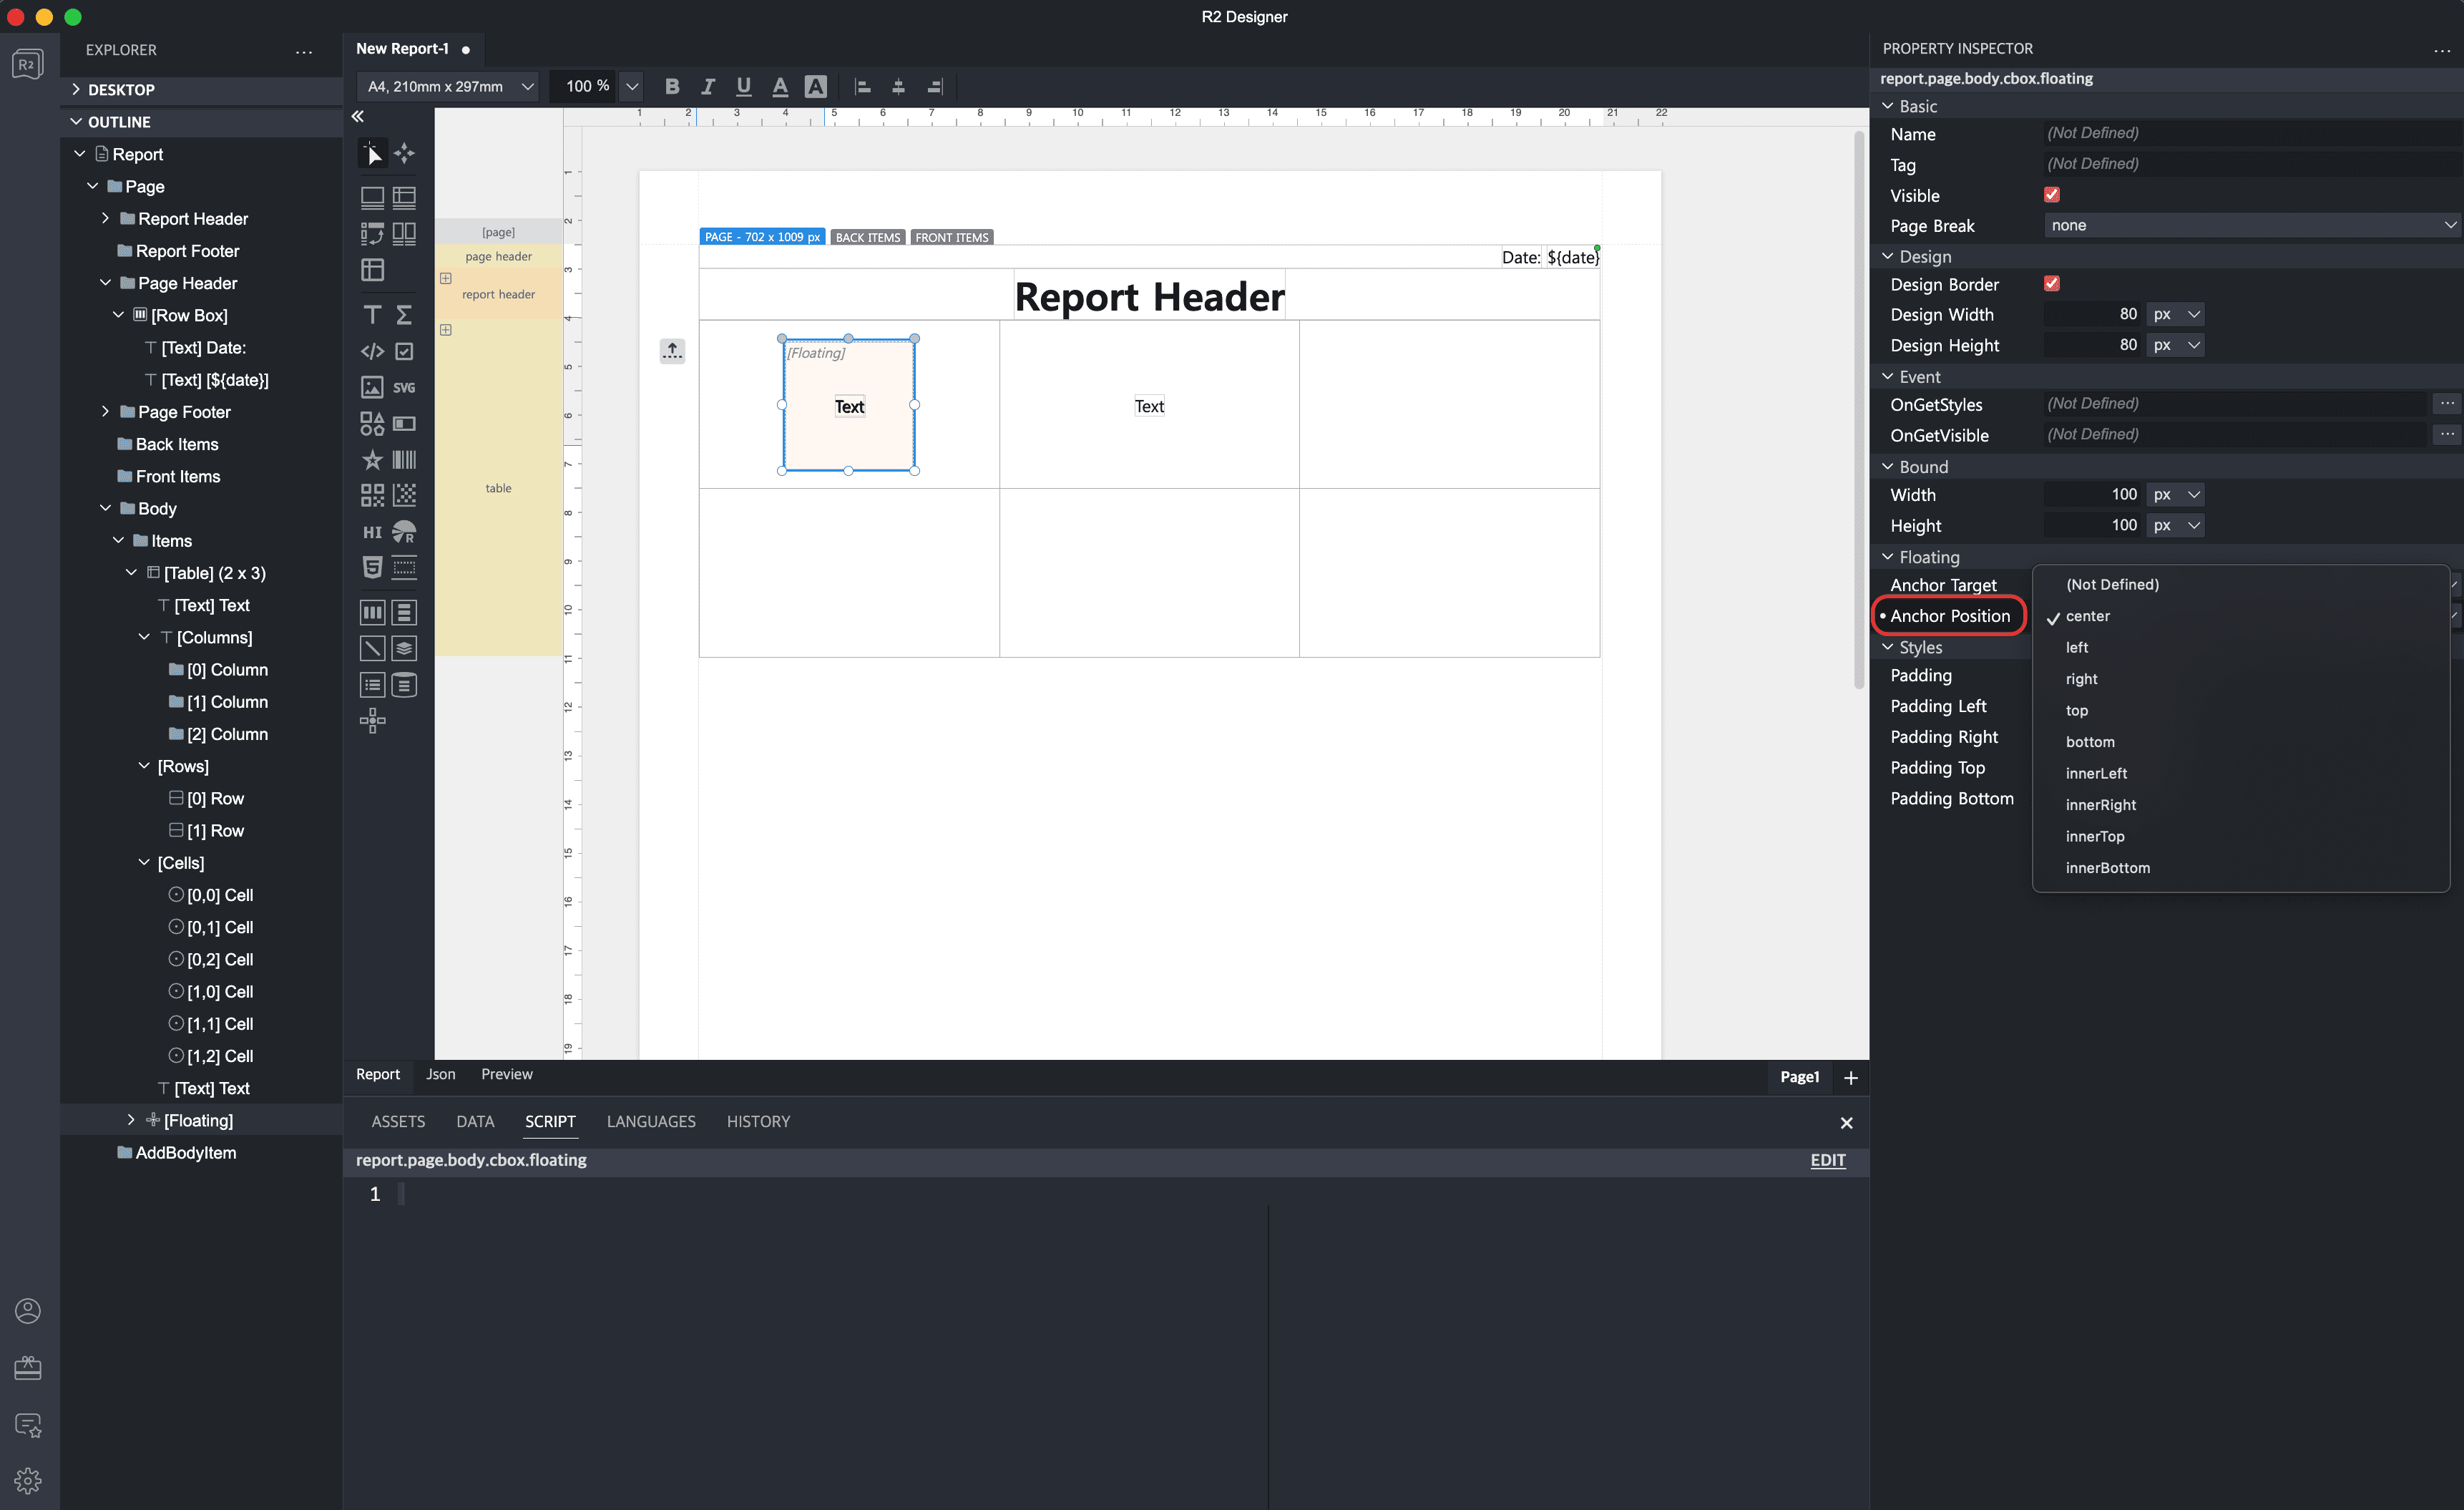The image size is (2464, 1510).
Task: Toggle Visible checkbox for floating element
Action: (2052, 194)
